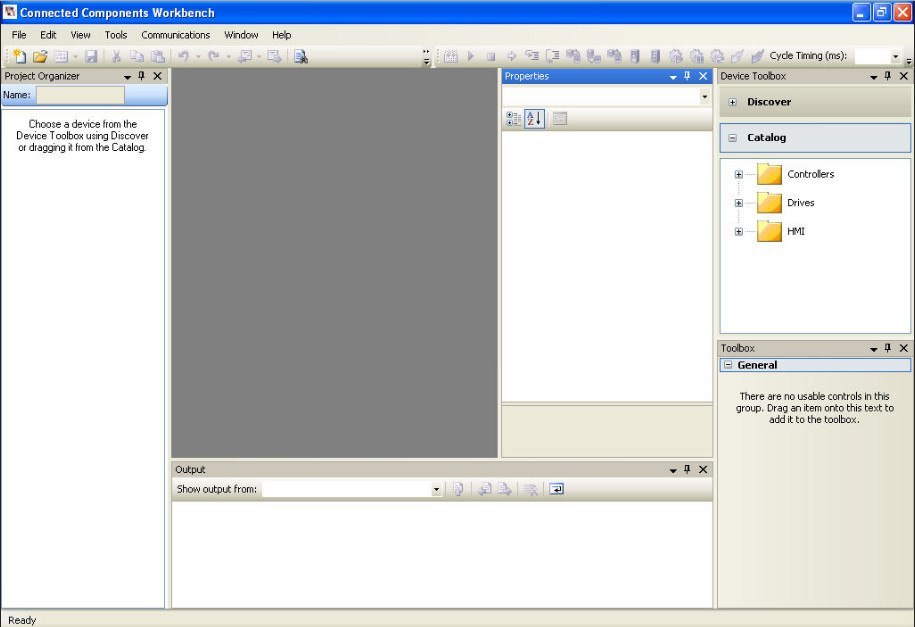Open Device Toolbox window position menu
Screen dimensions: 915x627
pyautogui.click(x=874, y=76)
